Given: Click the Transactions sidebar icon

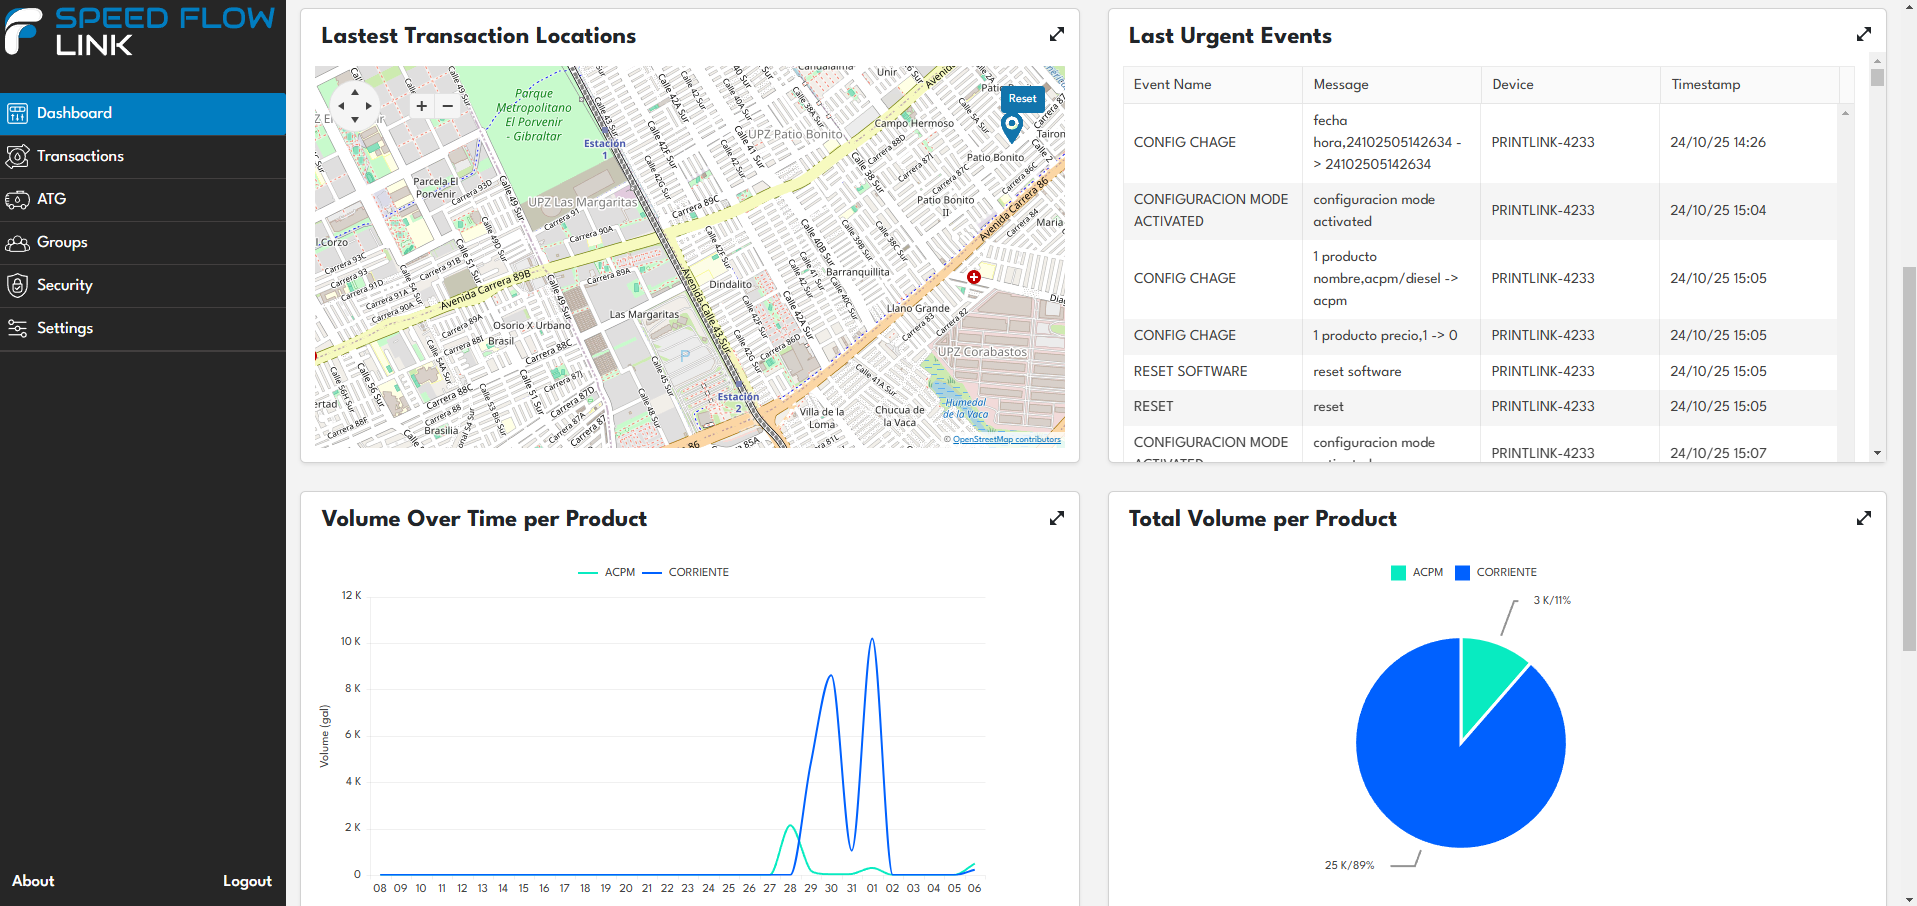Looking at the screenshot, I should coord(17,157).
